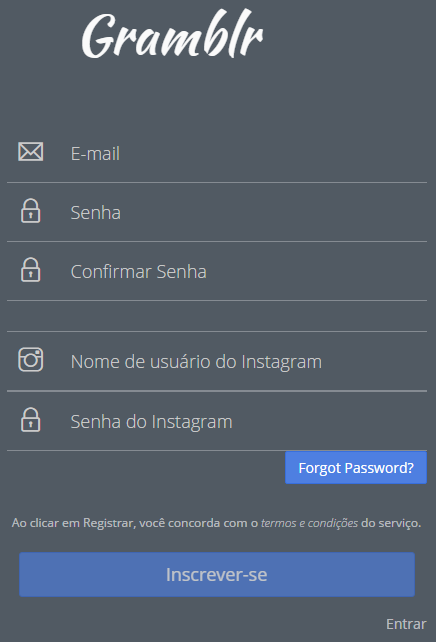Click the letter G in the Gramblr logo

click(96, 36)
